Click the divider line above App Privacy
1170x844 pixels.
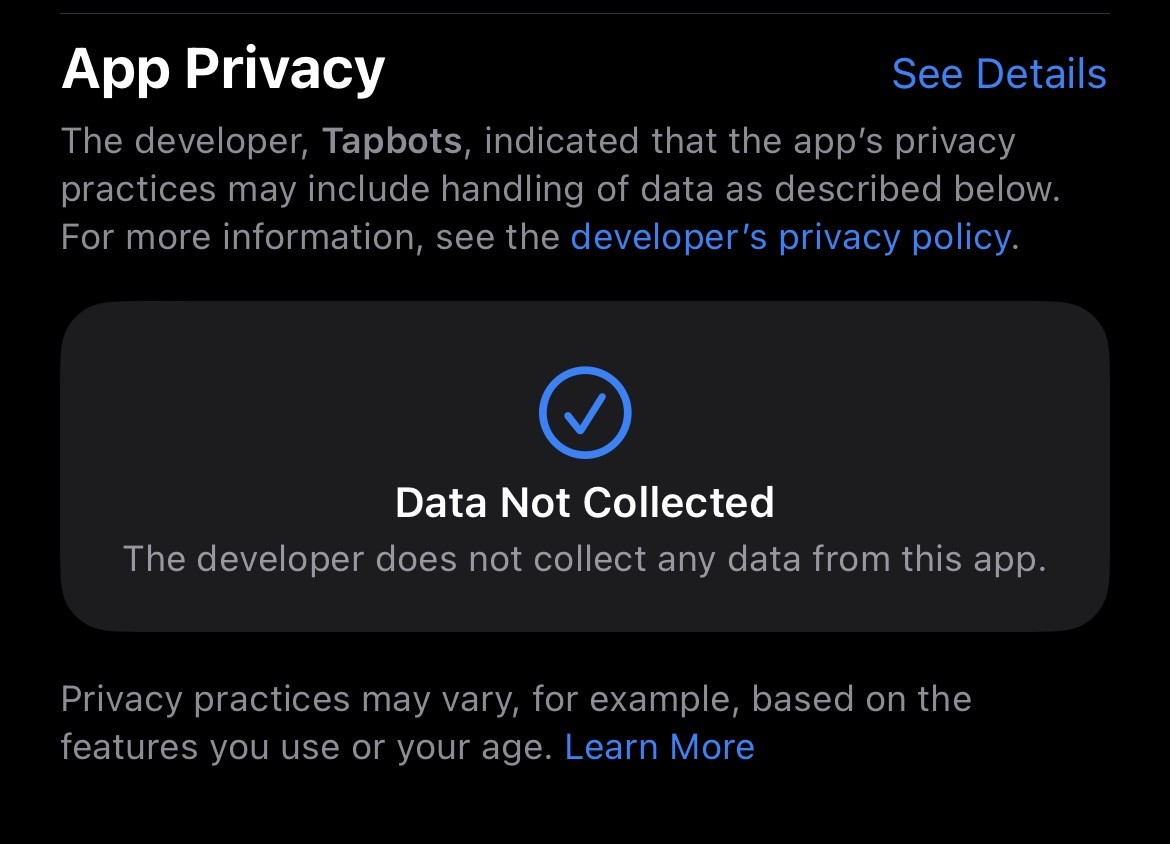[585, 13]
